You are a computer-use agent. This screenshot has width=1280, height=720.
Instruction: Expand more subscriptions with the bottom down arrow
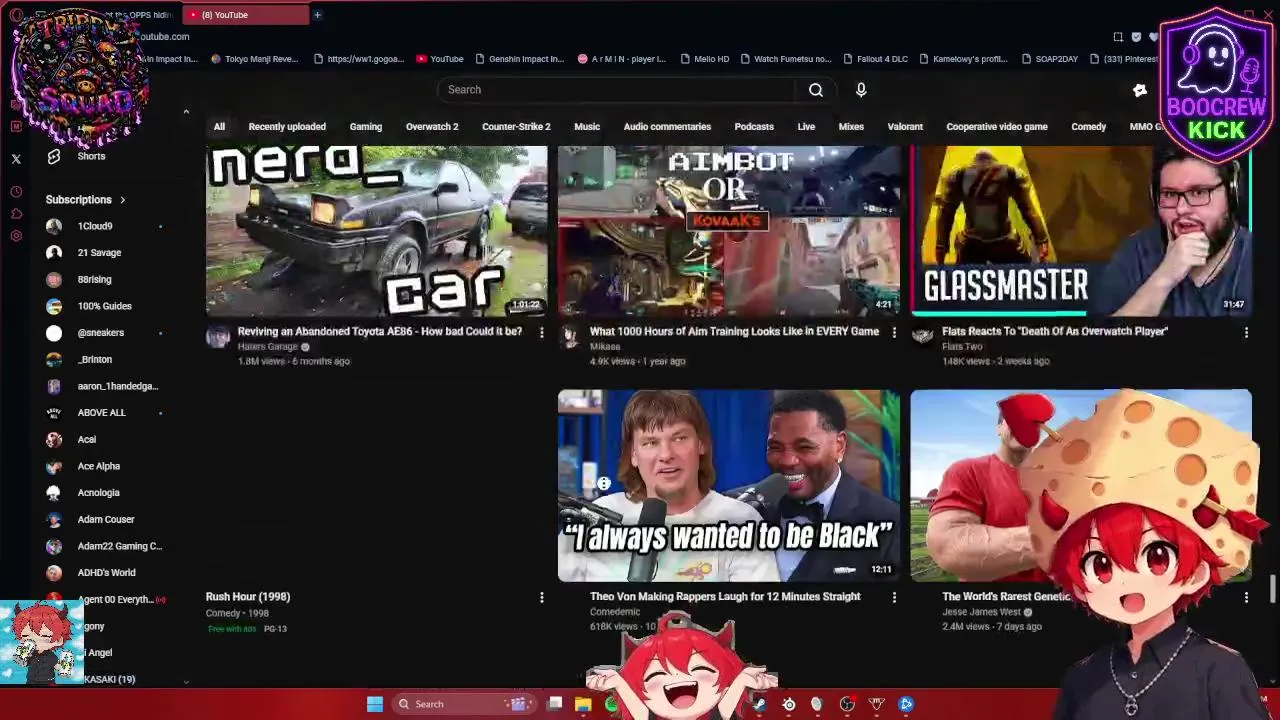pyautogui.click(x=186, y=682)
